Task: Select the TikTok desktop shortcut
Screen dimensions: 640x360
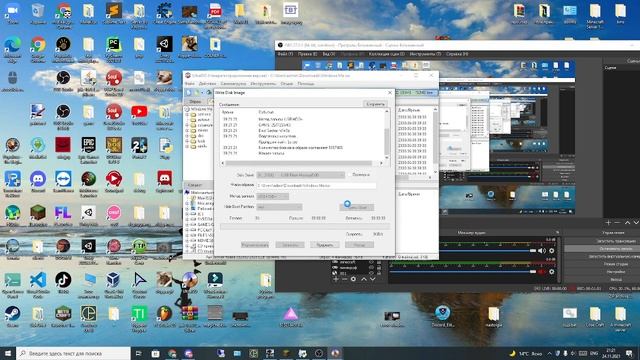Action: [x=63, y=280]
